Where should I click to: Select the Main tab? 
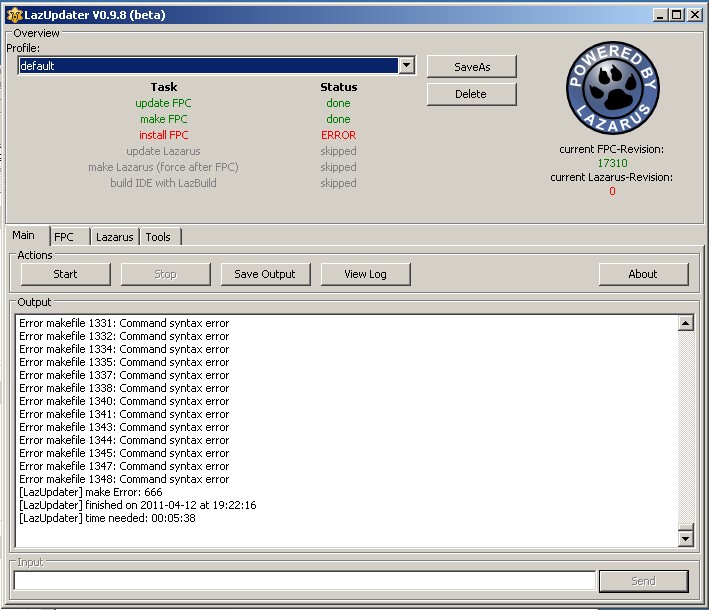coord(23,236)
